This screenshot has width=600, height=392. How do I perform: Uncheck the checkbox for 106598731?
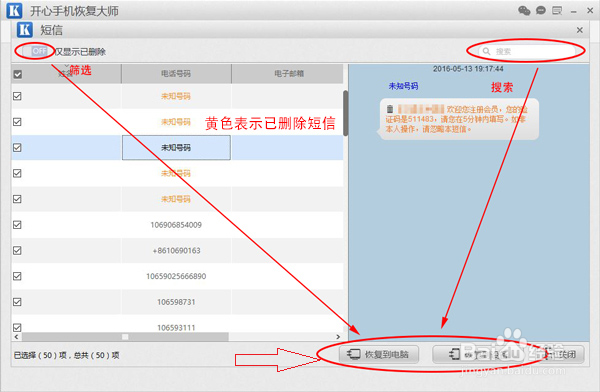click(17, 302)
